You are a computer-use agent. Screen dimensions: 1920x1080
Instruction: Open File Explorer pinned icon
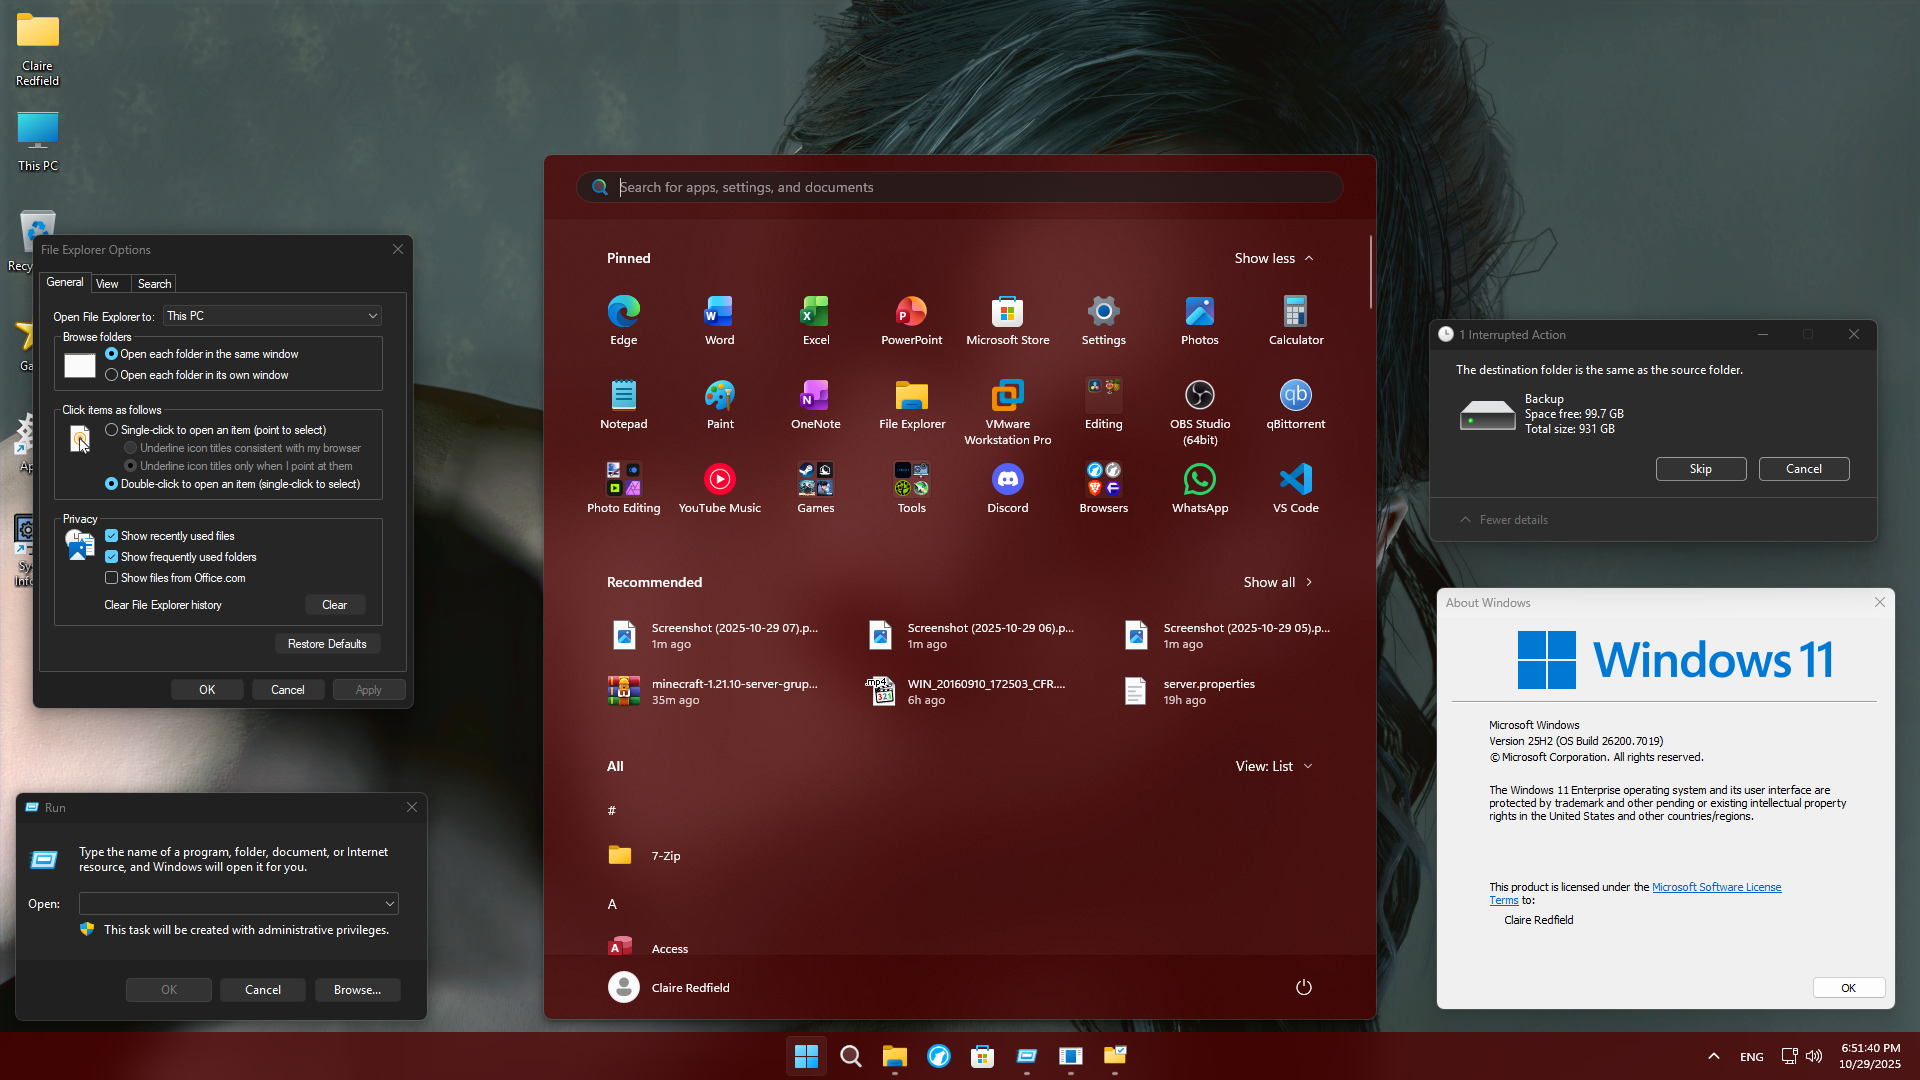[911, 405]
